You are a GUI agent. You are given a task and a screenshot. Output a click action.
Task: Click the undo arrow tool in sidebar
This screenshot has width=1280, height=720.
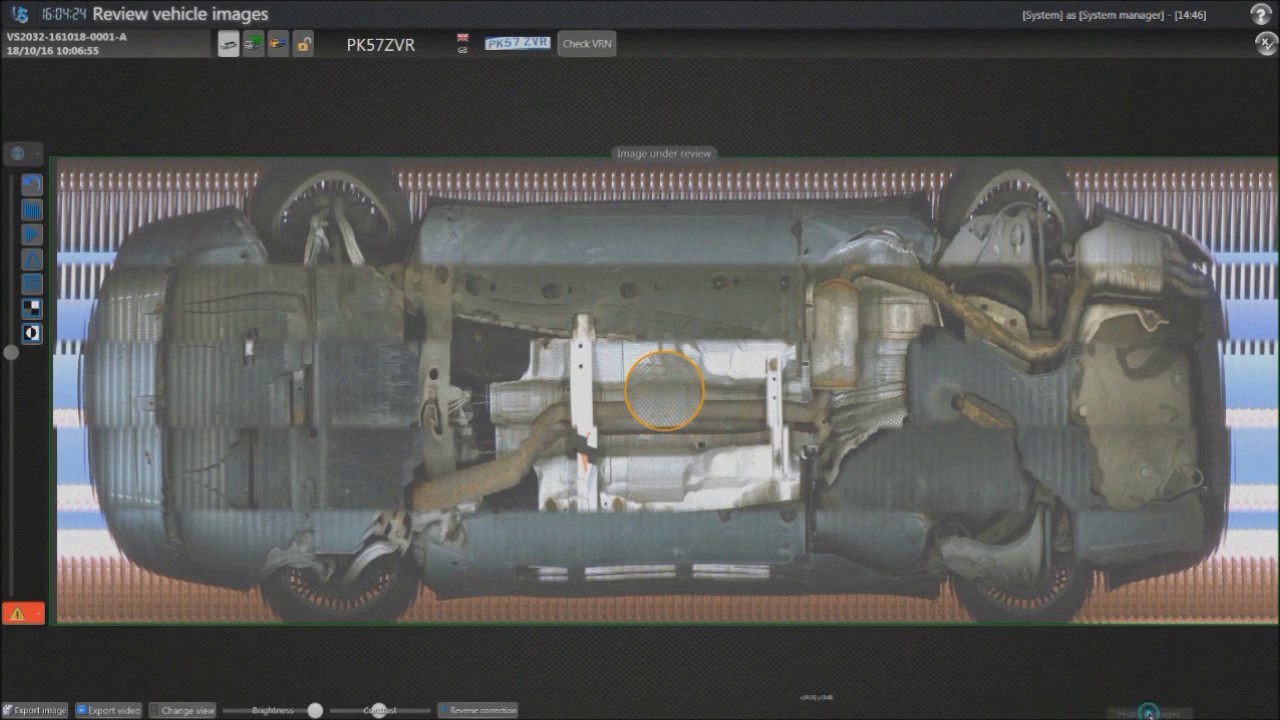tap(32, 185)
